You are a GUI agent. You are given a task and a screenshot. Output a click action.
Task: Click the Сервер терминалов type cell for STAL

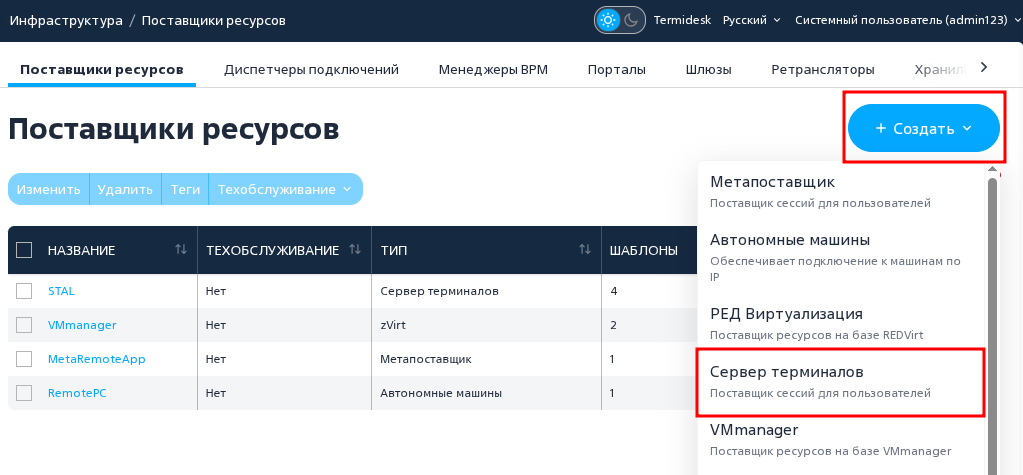point(439,291)
